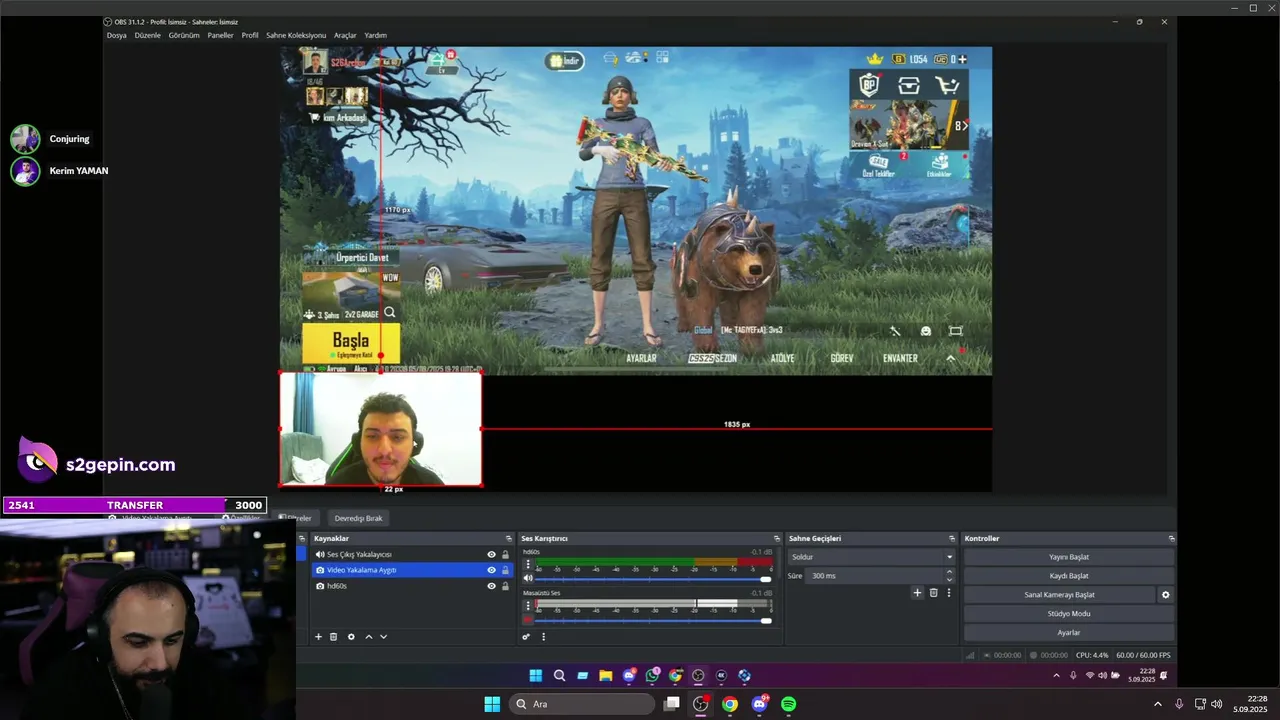This screenshot has width=1280, height=720.
Task: Open transition properties three-dot menu
Action: pos(949,593)
